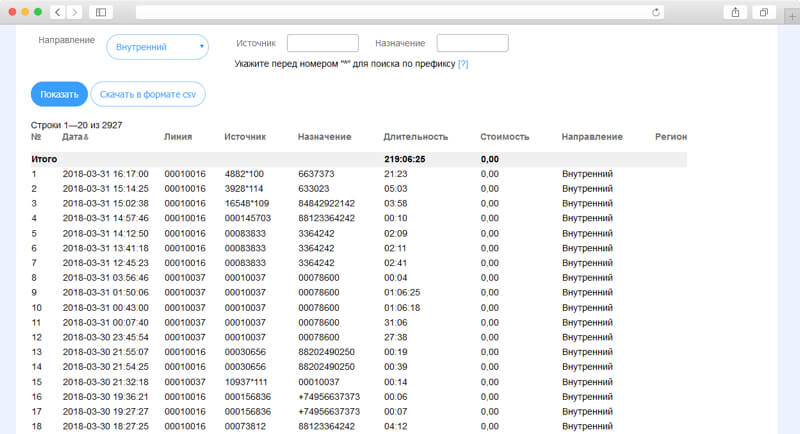The height and width of the screenshot is (434, 800).
Task: Select date 2018-03-30 21:54:25
Action: point(106,367)
